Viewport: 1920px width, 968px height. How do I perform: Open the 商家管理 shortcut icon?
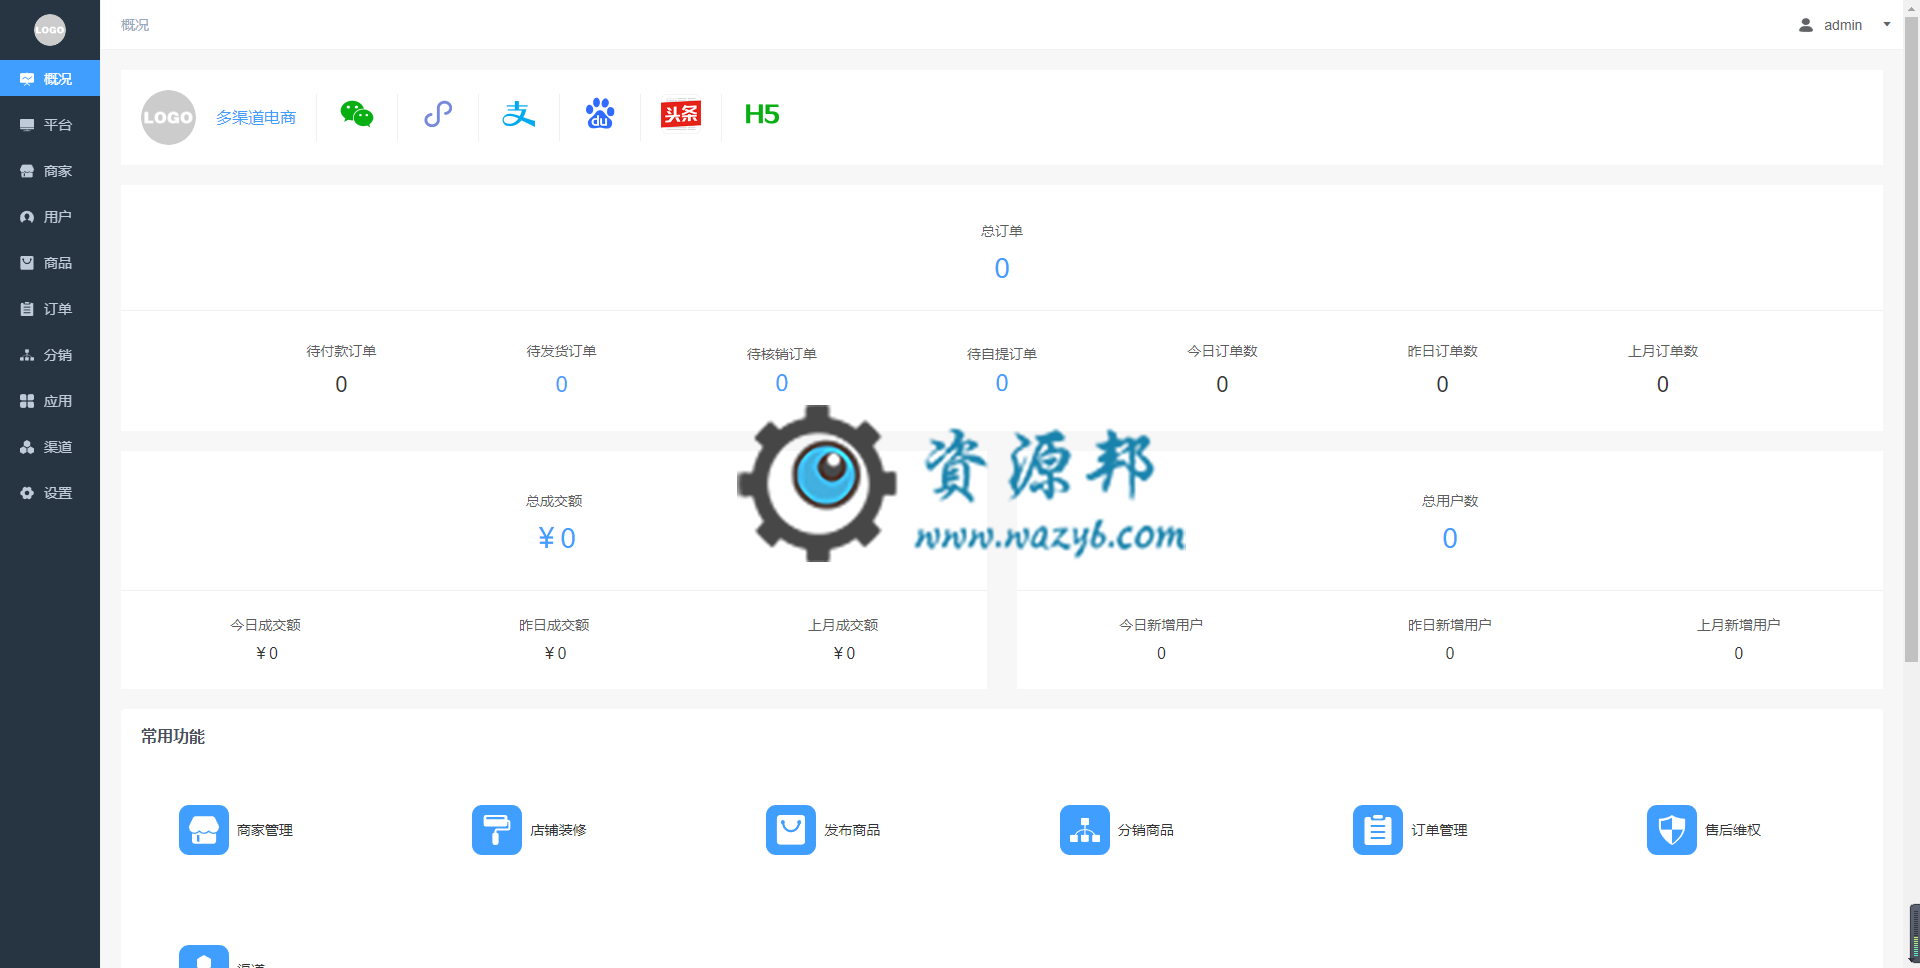tap(204, 830)
